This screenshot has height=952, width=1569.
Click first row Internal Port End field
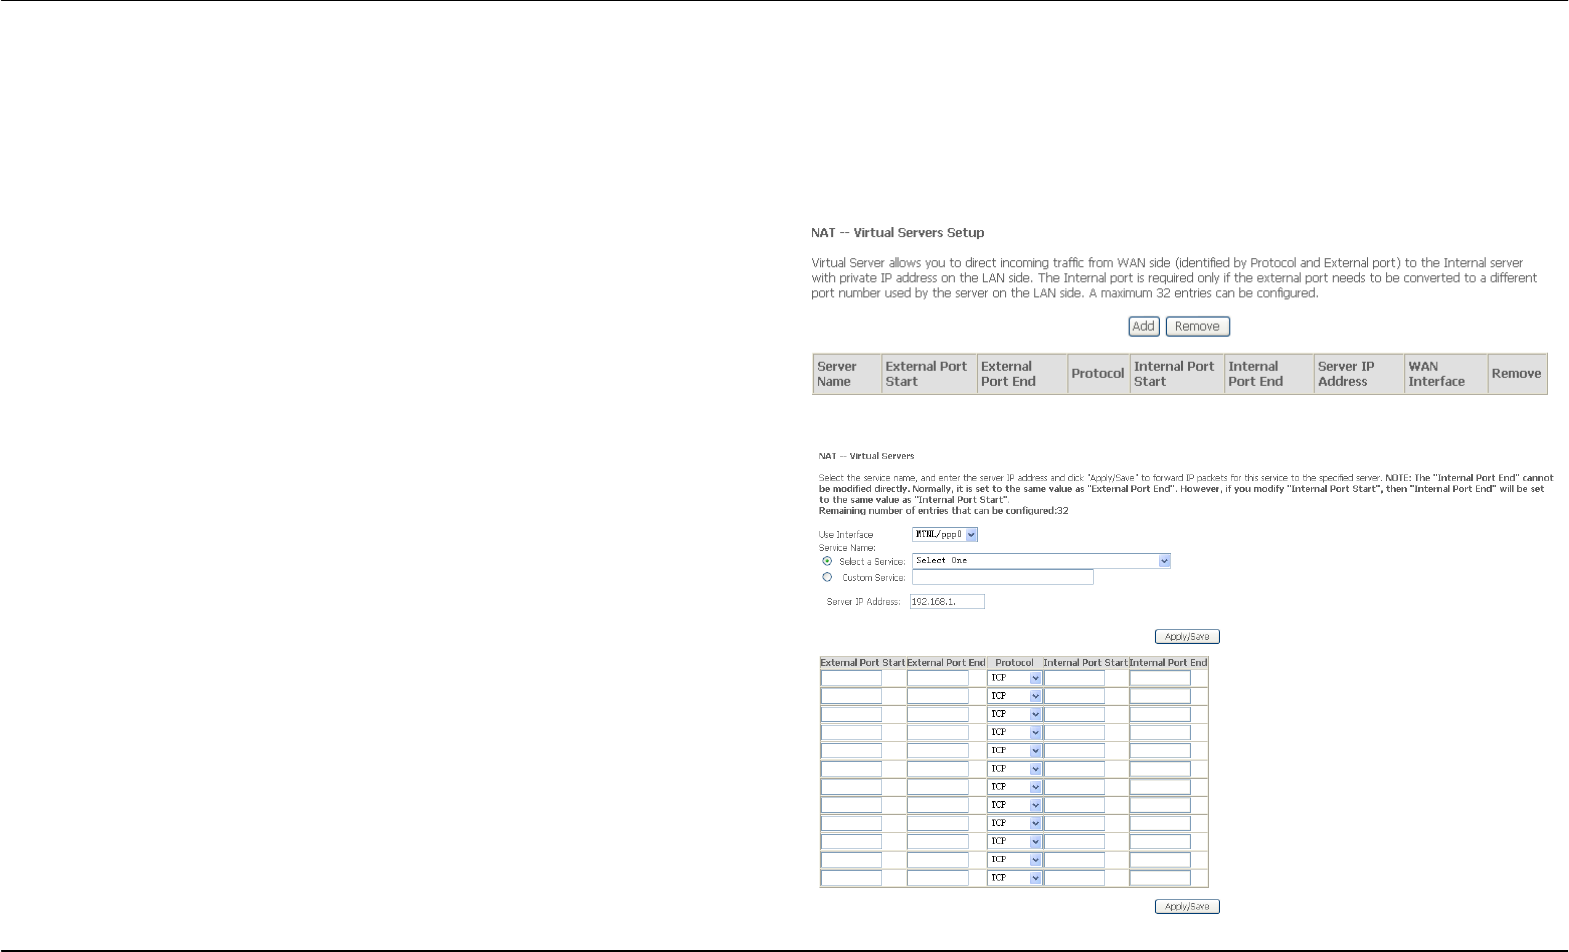coord(1160,678)
